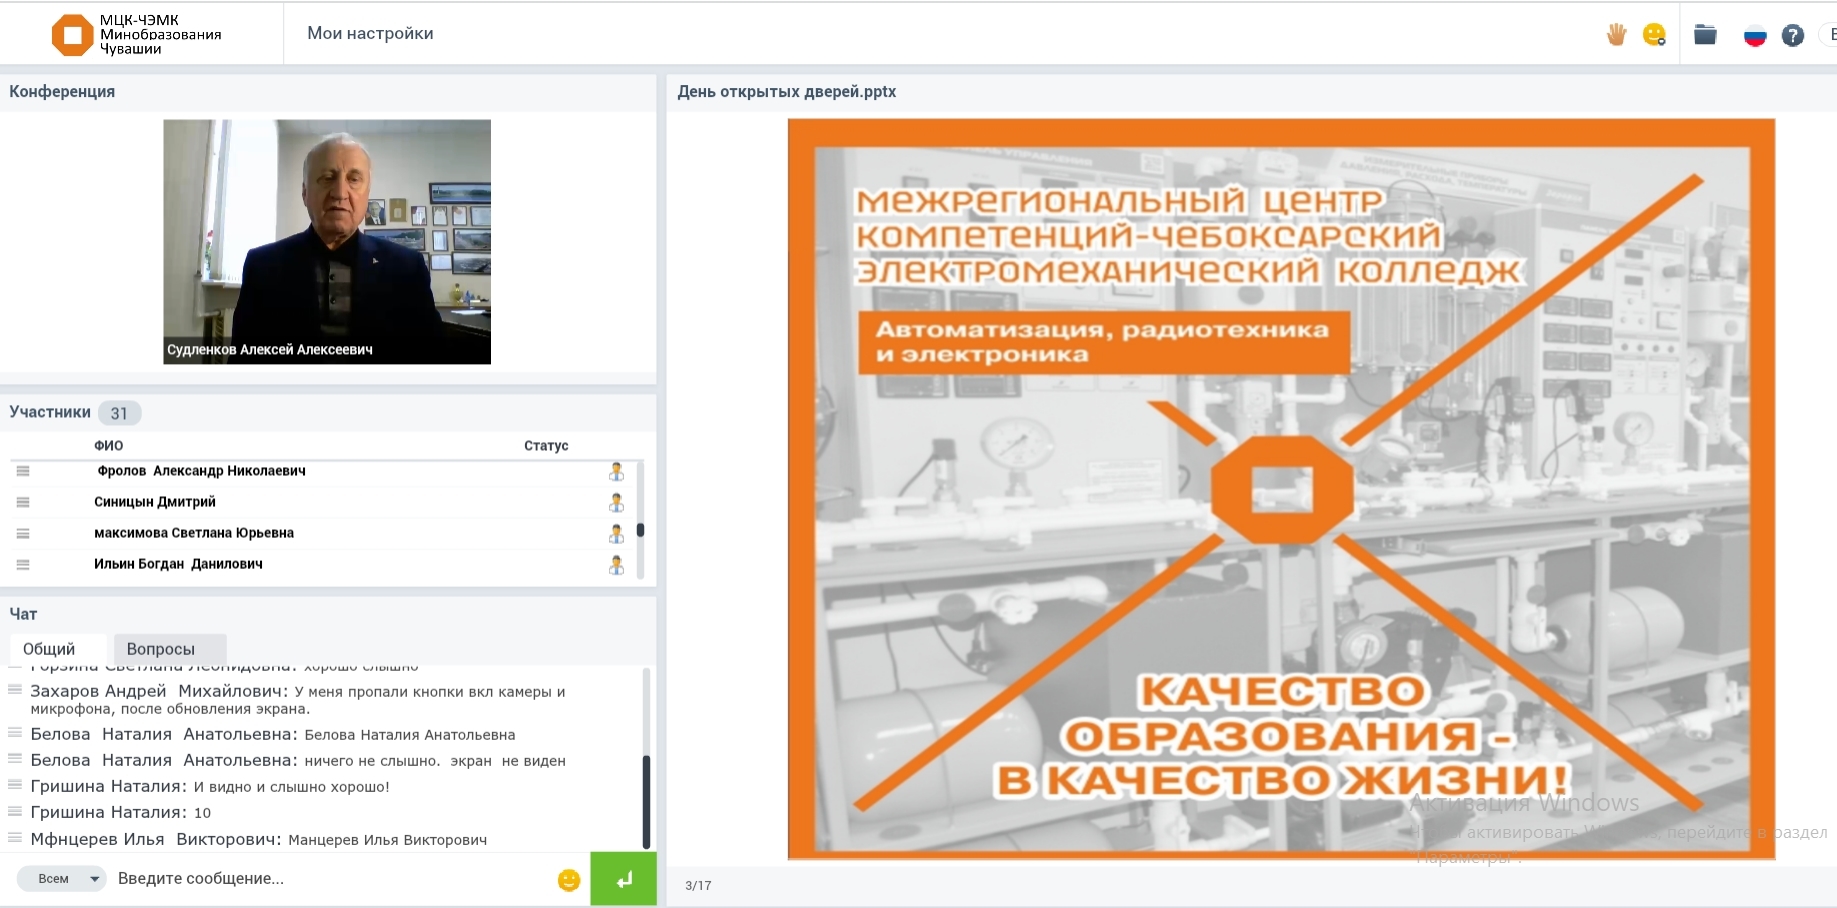This screenshot has width=1837, height=908.
Task: Click status icon for Фролов Александр Николаевич
Action: (x=616, y=472)
